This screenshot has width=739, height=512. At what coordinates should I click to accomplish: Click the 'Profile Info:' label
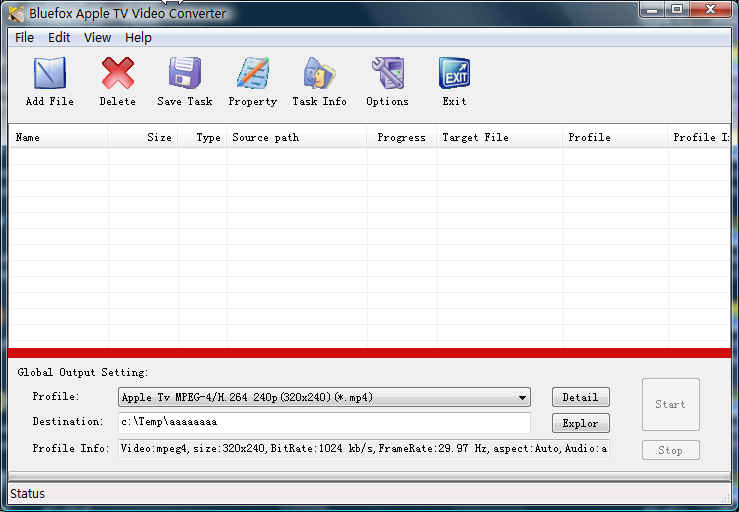(71, 448)
